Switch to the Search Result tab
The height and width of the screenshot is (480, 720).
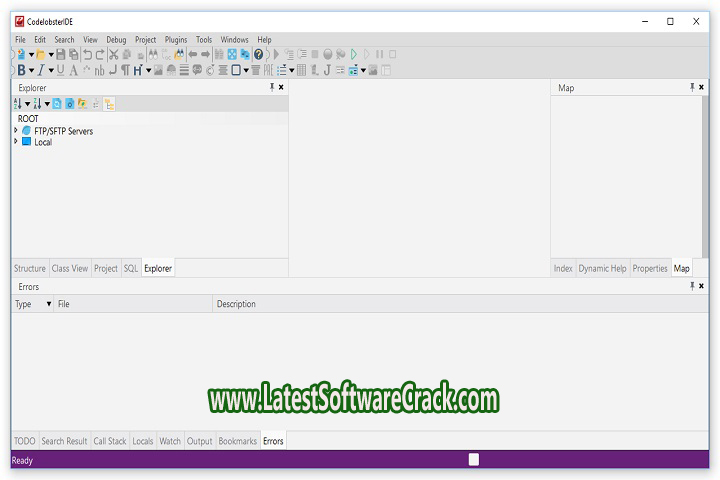64,441
